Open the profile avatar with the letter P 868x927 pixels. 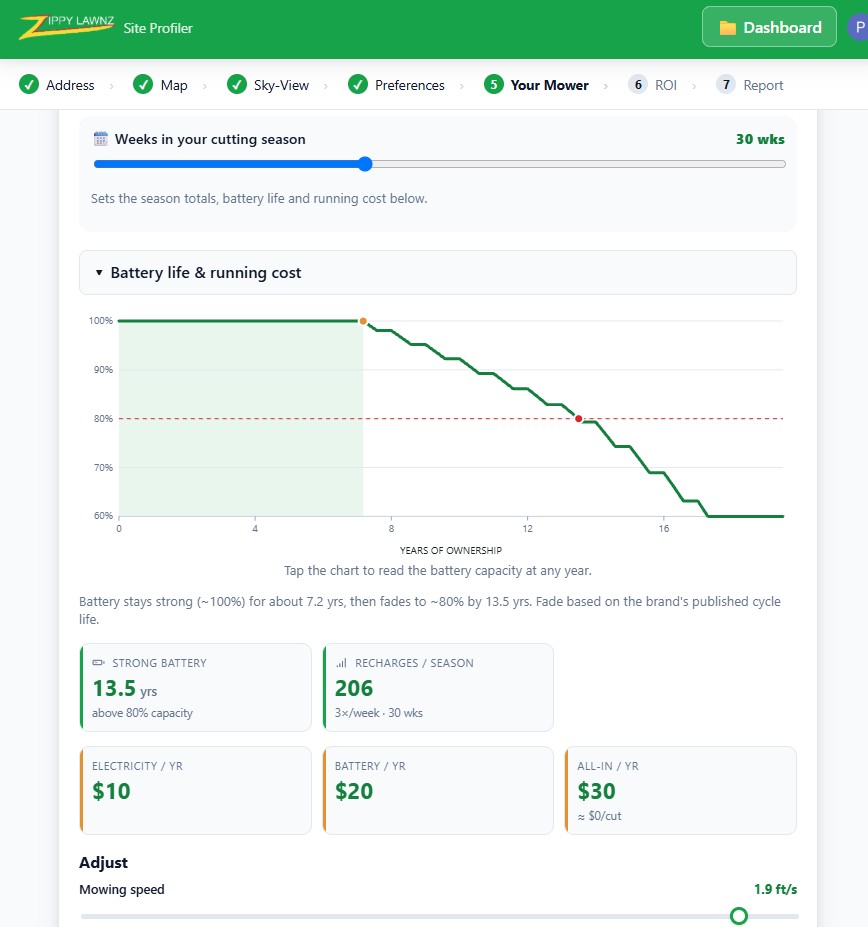click(x=859, y=27)
